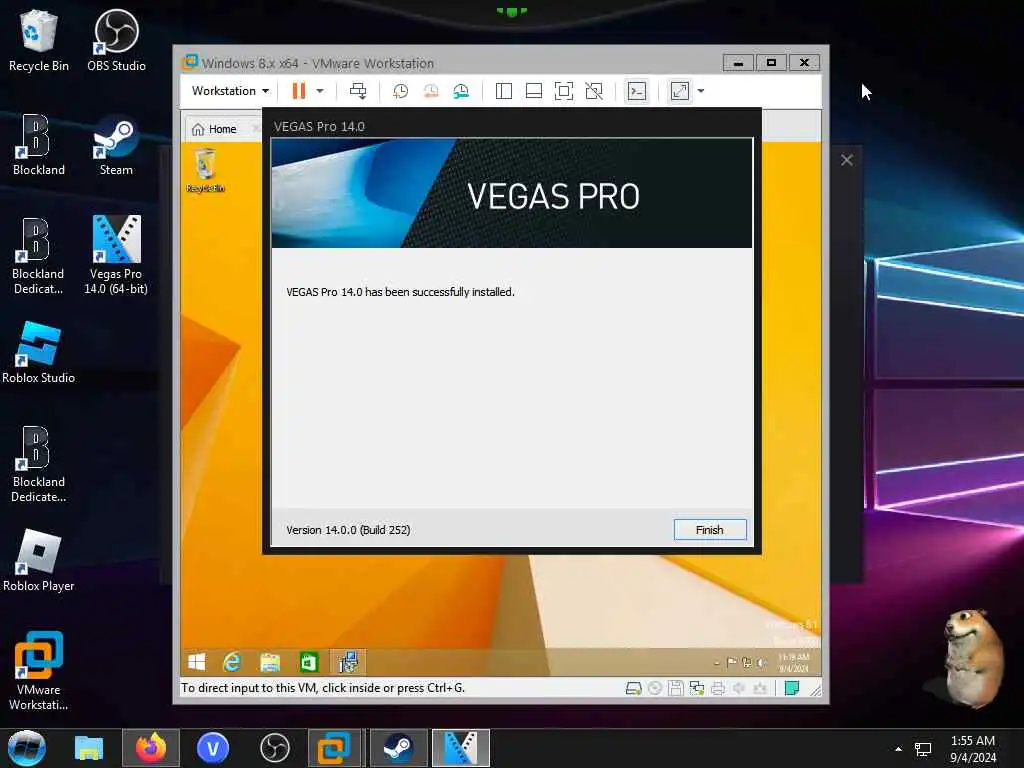The height and width of the screenshot is (768, 1024).
Task: Click the VMware network adapter status icon
Action: coord(697,688)
